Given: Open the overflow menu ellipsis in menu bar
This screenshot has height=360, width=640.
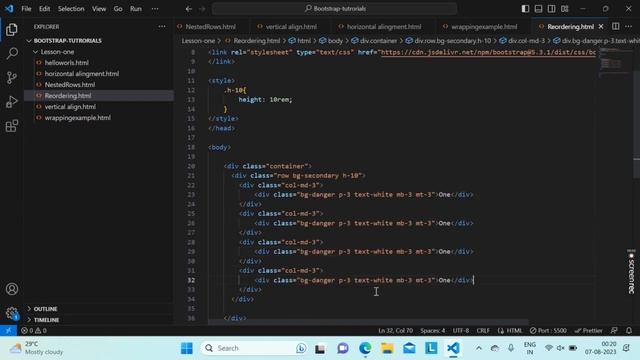Looking at the screenshot, I should [x=155, y=9].
